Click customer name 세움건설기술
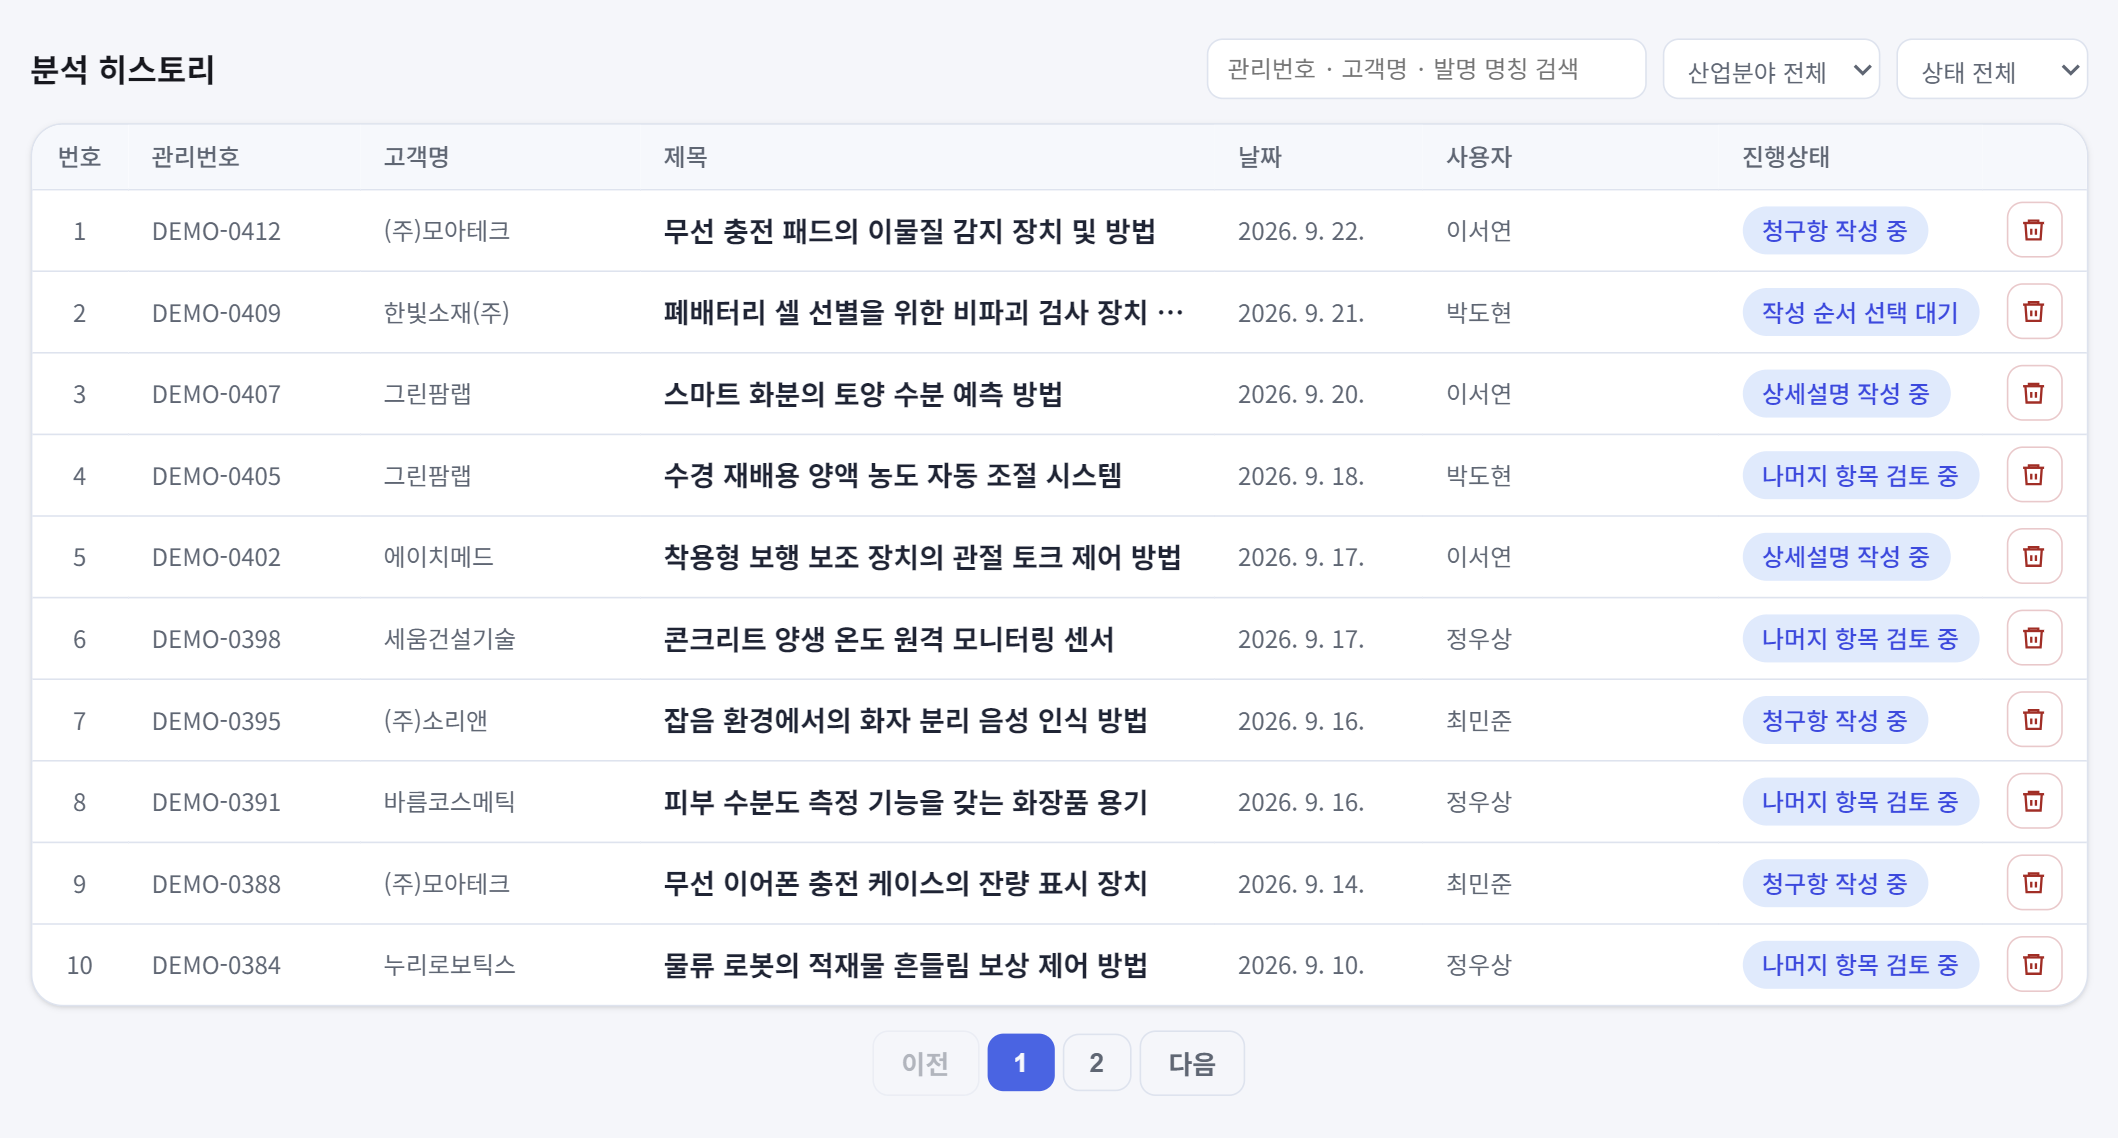The width and height of the screenshot is (2118, 1138). pyautogui.click(x=449, y=639)
